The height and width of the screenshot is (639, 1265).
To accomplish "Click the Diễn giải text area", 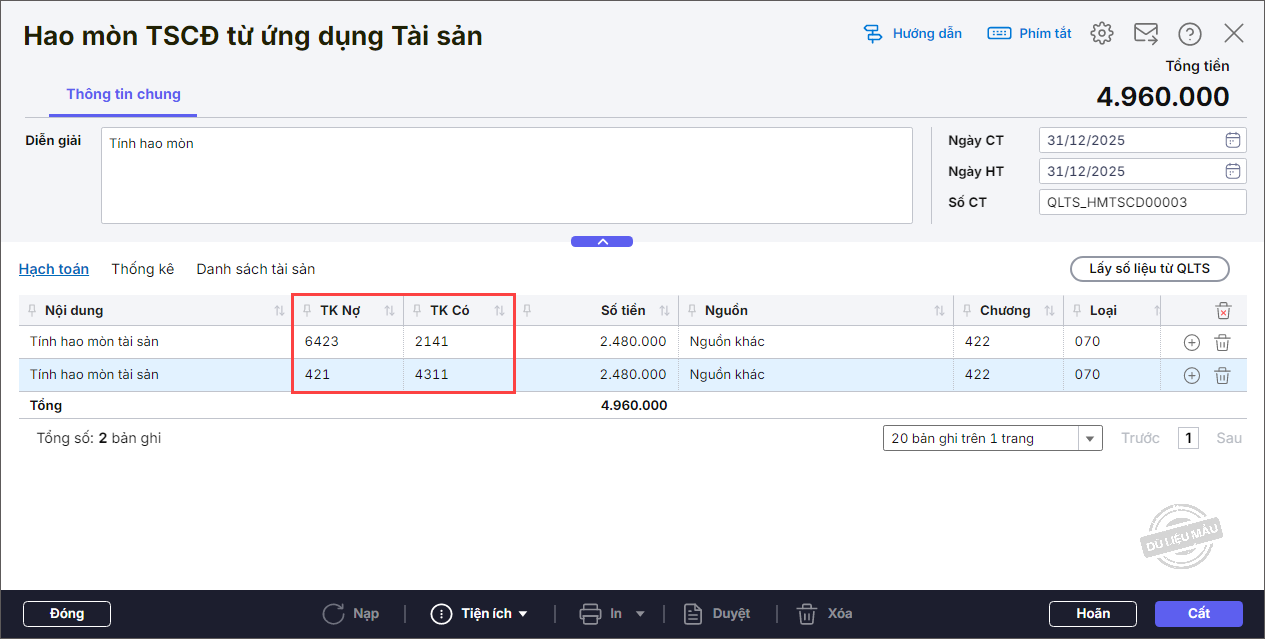I will 507,175.
